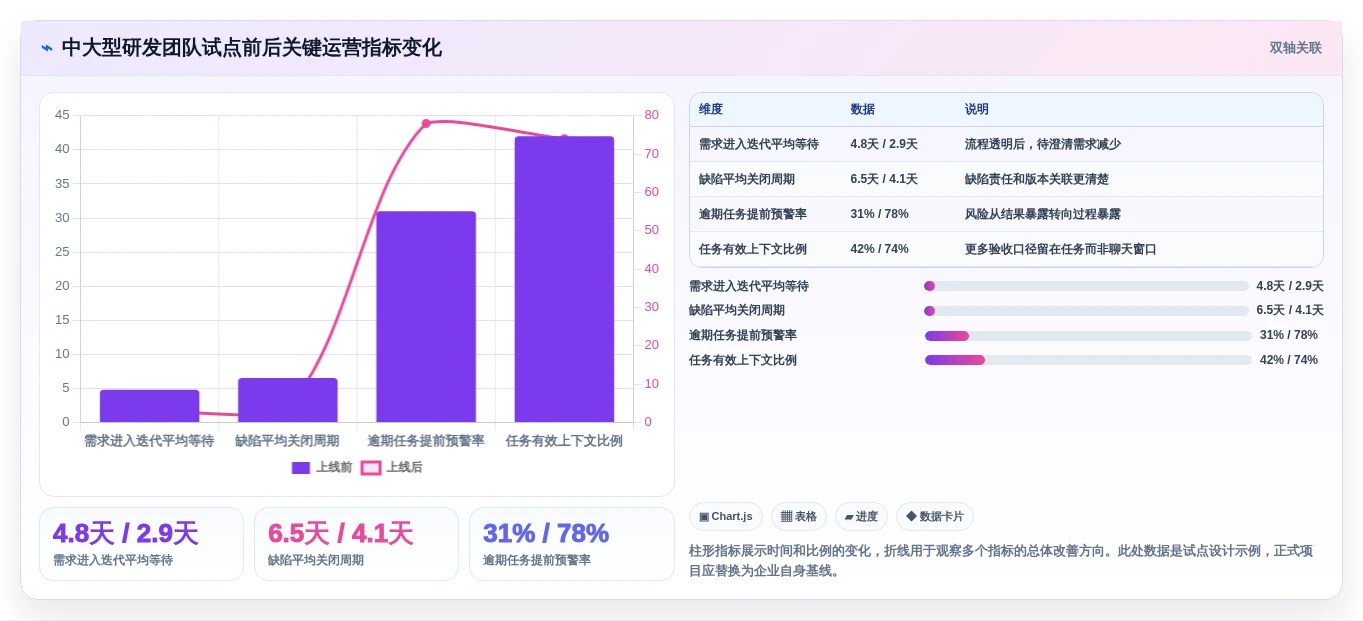Click the 说明 table column header
Viewport: 1363px width, 621px height.
(977, 109)
